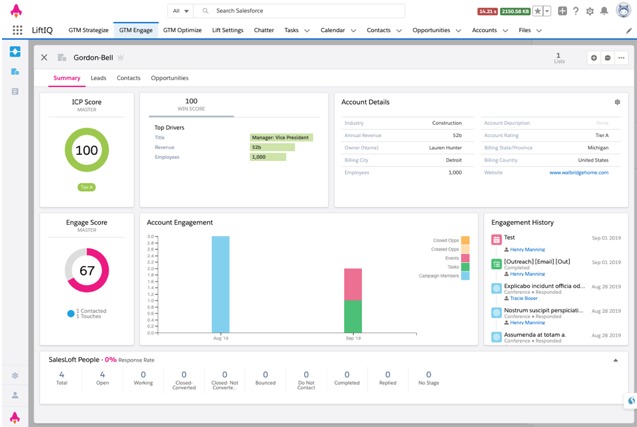Collapse the SalesLoft People section
This screenshot has height=427, width=637.
tap(615, 360)
